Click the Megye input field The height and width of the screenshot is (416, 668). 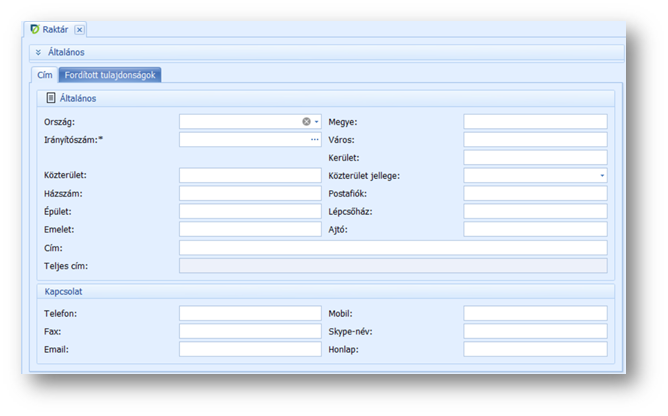tap(535, 122)
